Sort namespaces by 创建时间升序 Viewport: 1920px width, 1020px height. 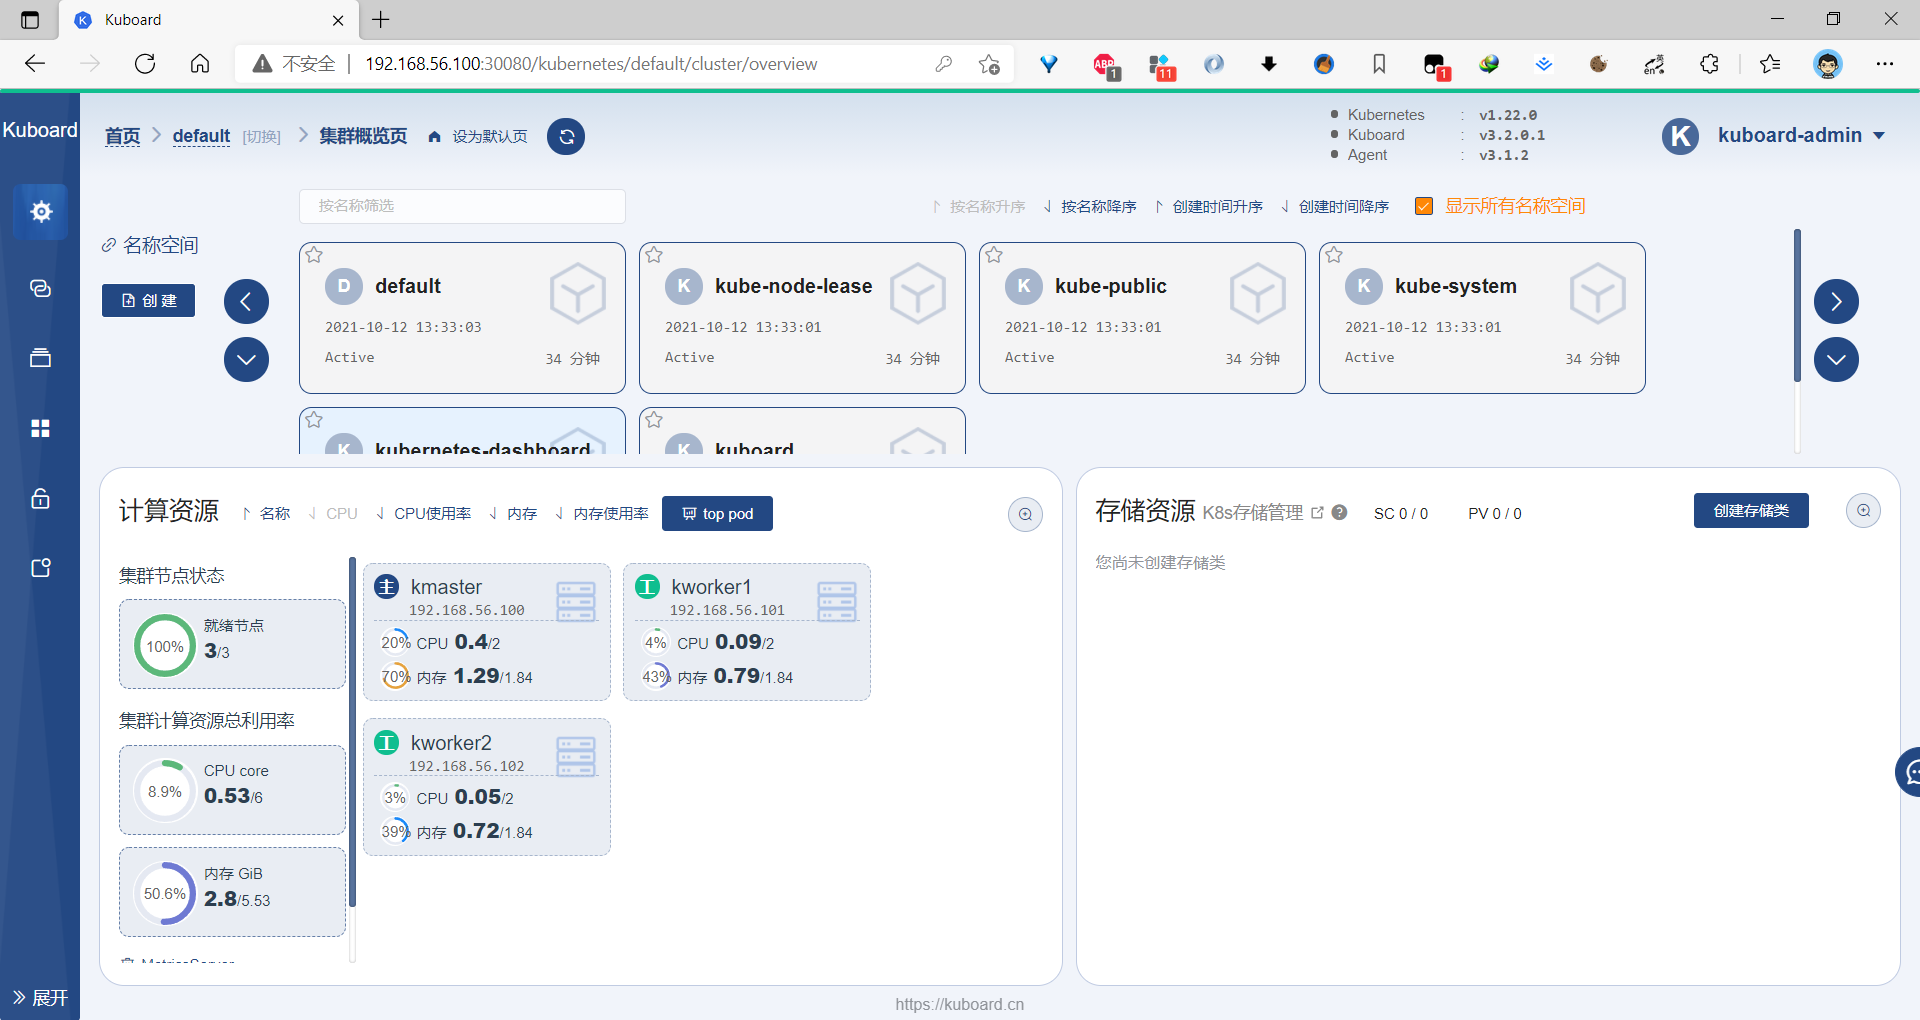click(x=1208, y=206)
